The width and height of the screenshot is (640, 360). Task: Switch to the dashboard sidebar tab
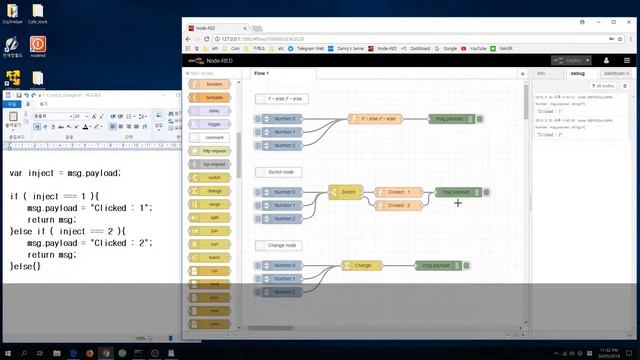[616, 73]
